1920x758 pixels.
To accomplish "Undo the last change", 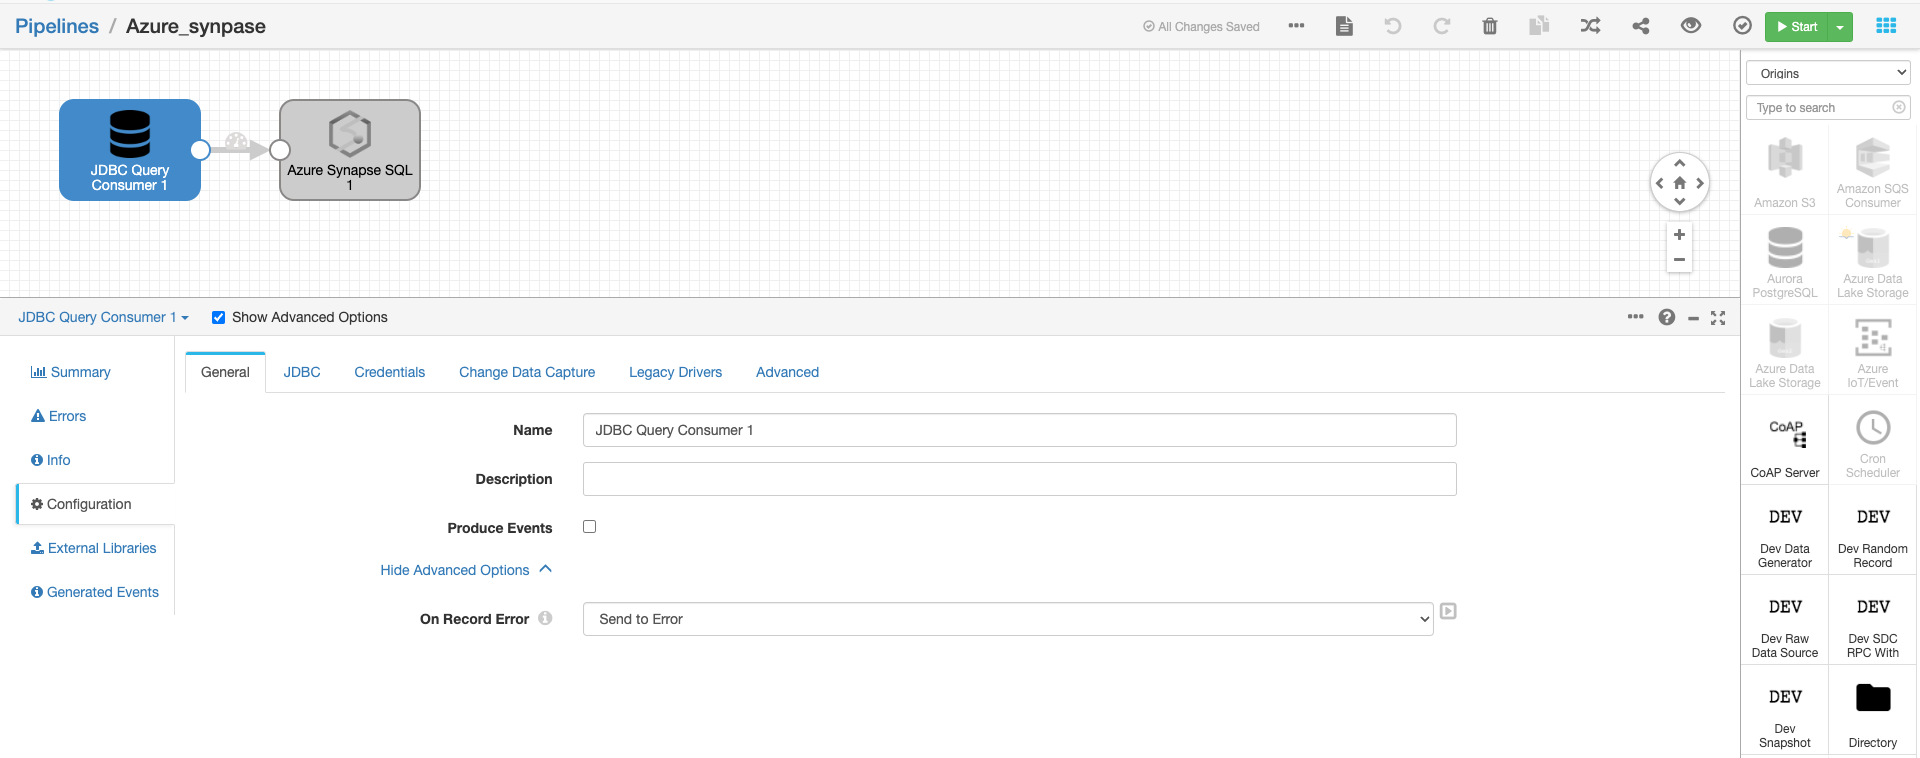I will coord(1393,26).
